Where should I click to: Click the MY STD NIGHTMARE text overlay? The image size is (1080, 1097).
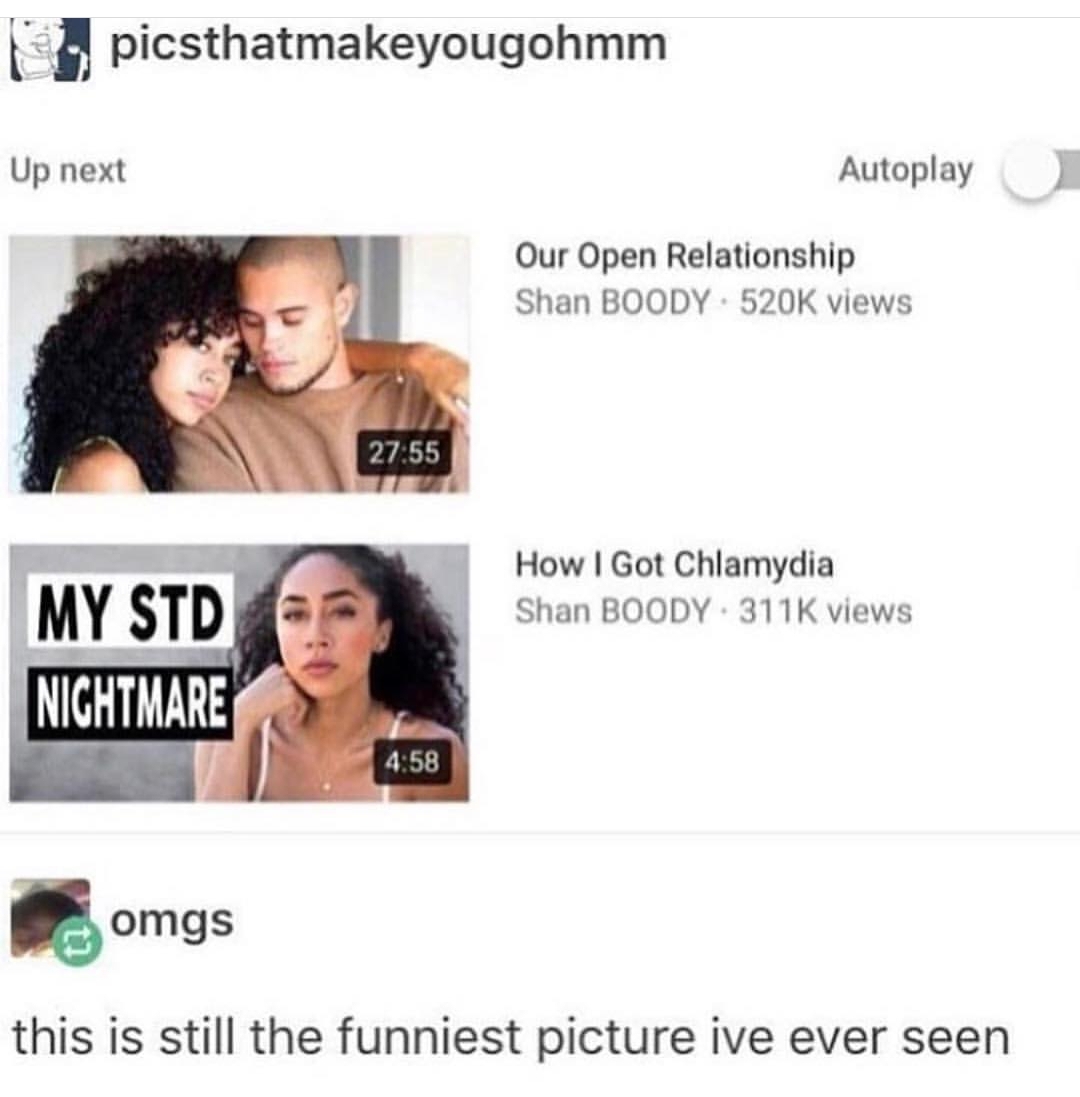pos(131,656)
